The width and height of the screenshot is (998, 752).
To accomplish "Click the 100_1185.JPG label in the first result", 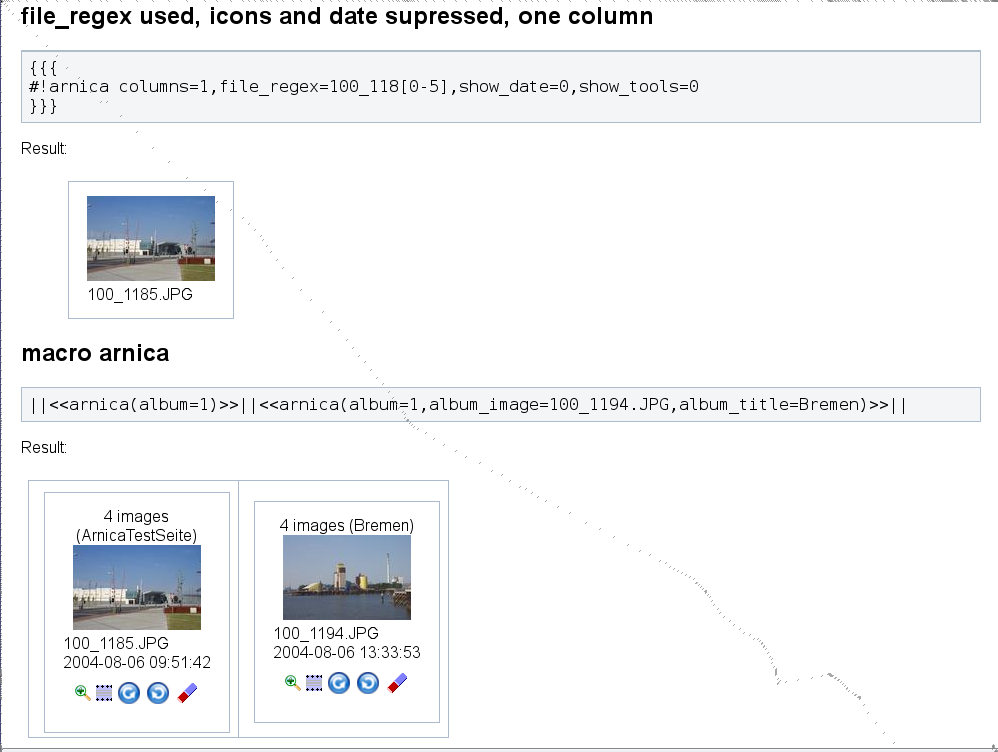I will [140, 295].
